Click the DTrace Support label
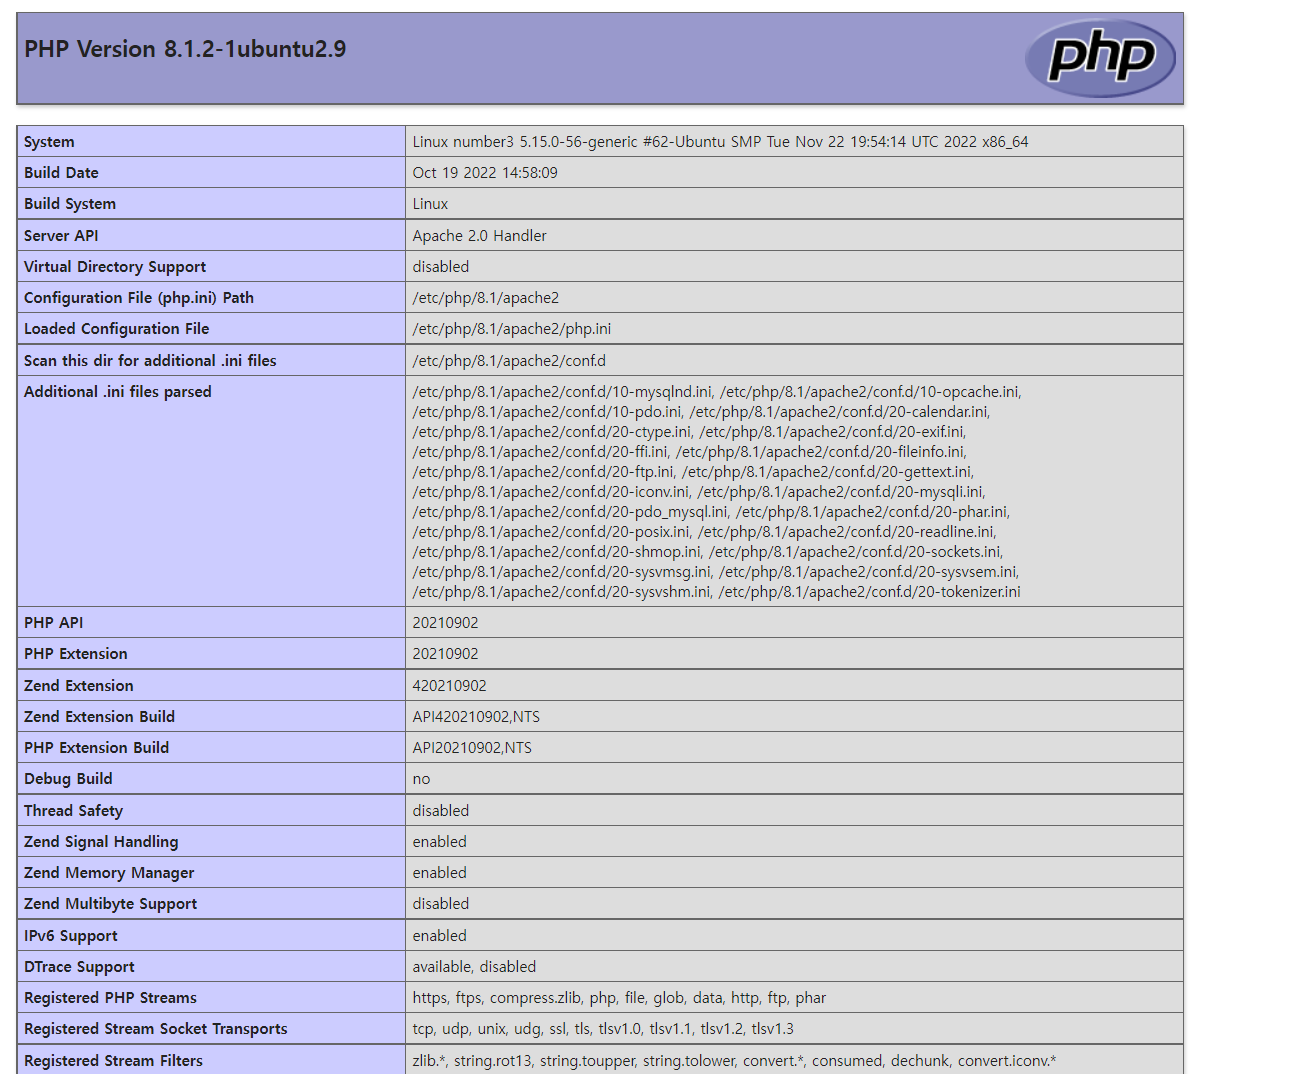This screenshot has height=1074, width=1290. click(79, 967)
